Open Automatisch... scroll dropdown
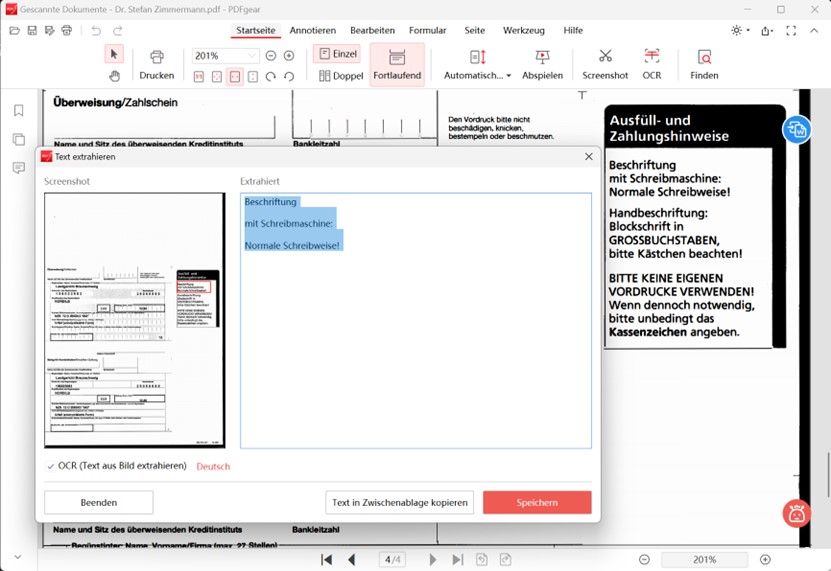Screen dimensions: 831x571 pos(478,65)
